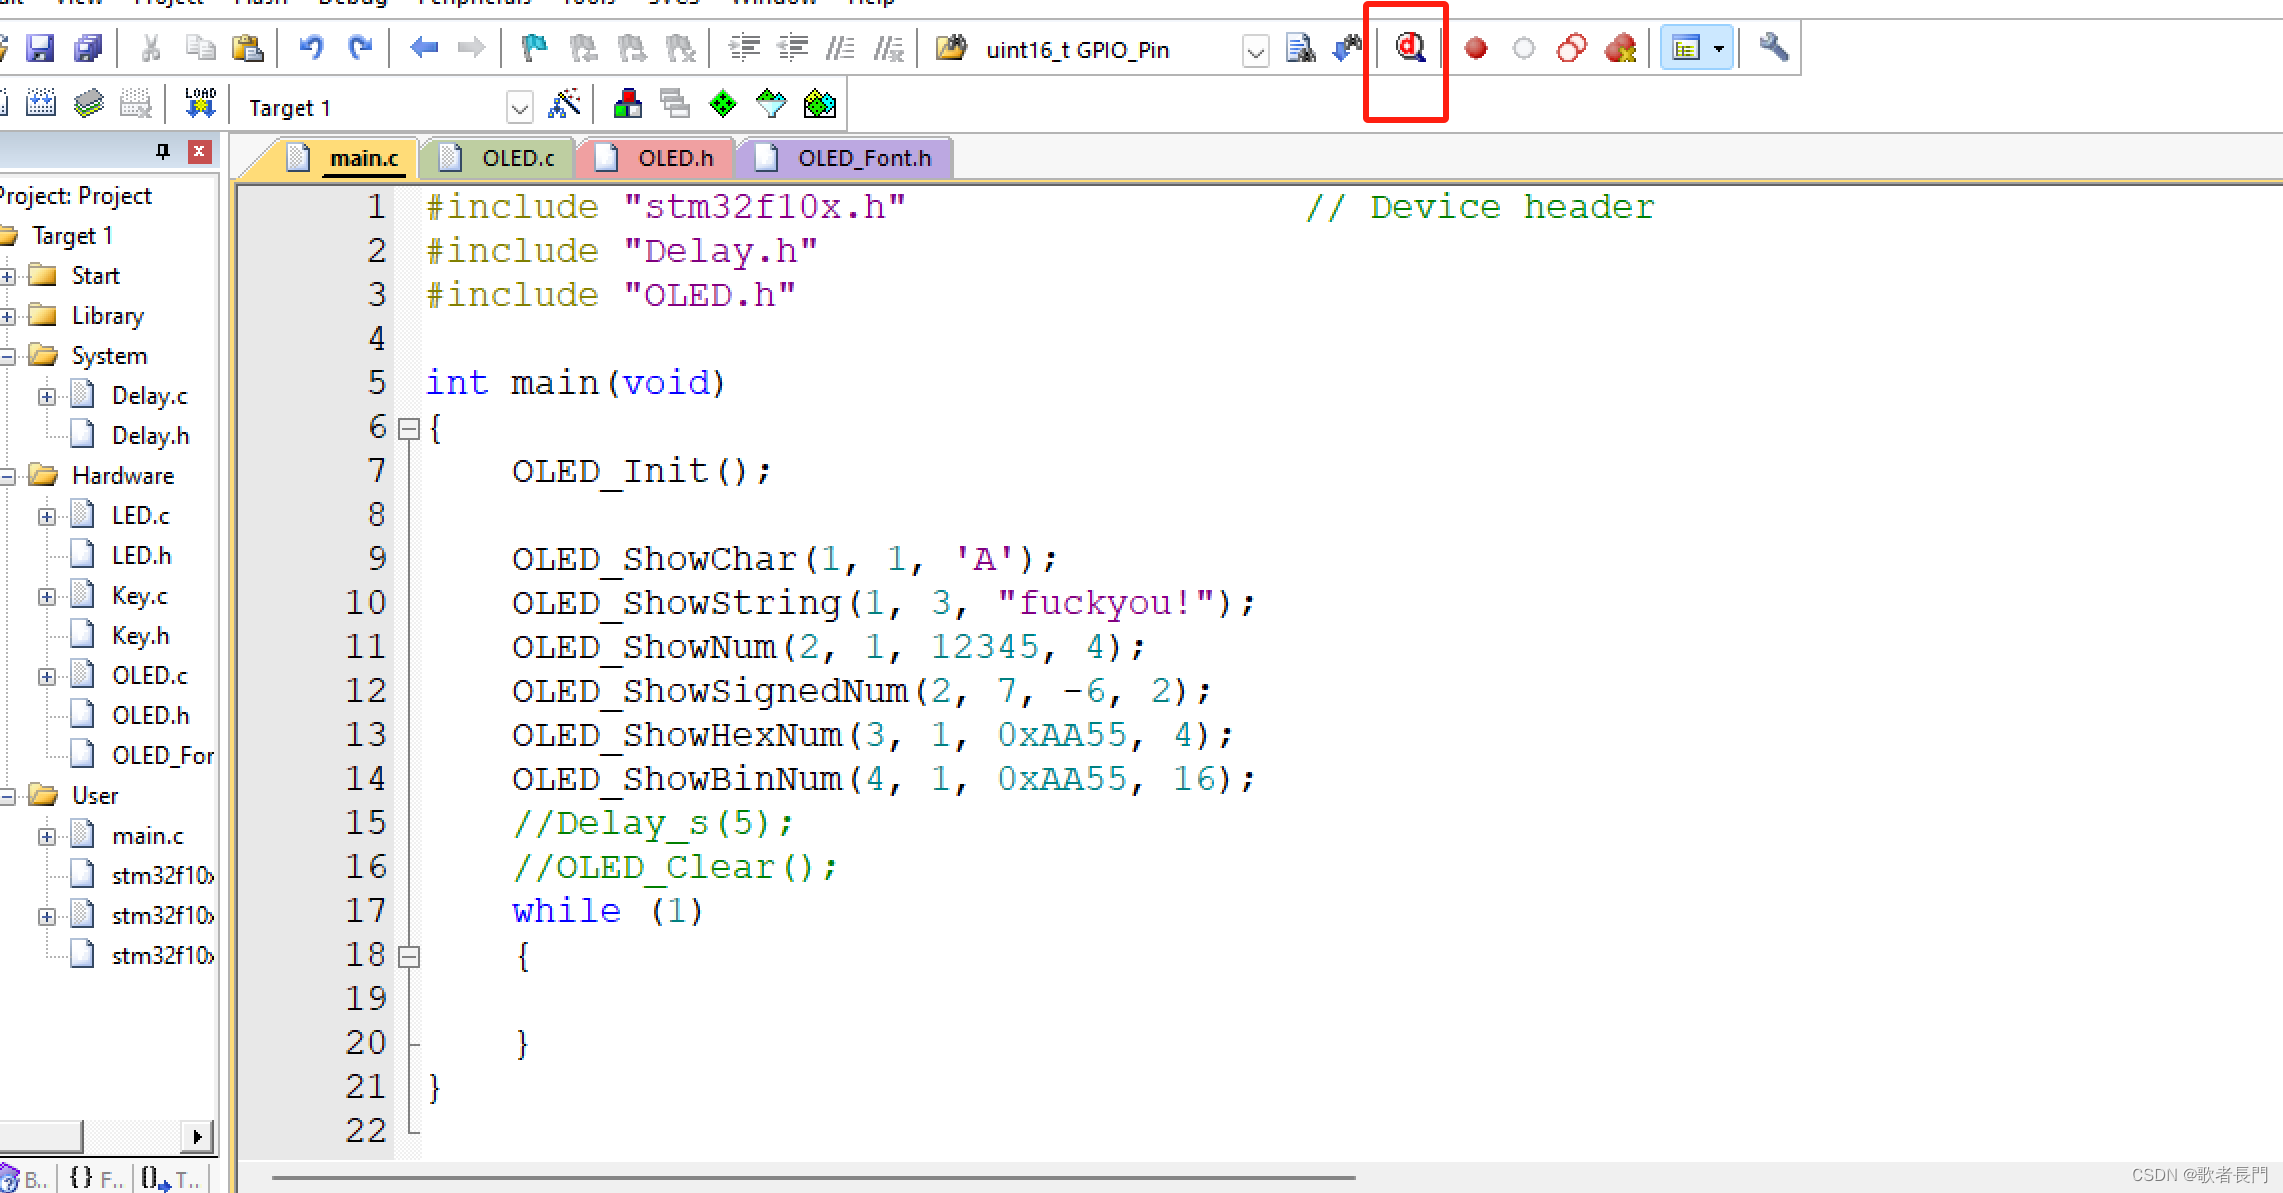The image size is (2283, 1193).
Task: Switch to the OLED.c tab
Action: point(516,158)
